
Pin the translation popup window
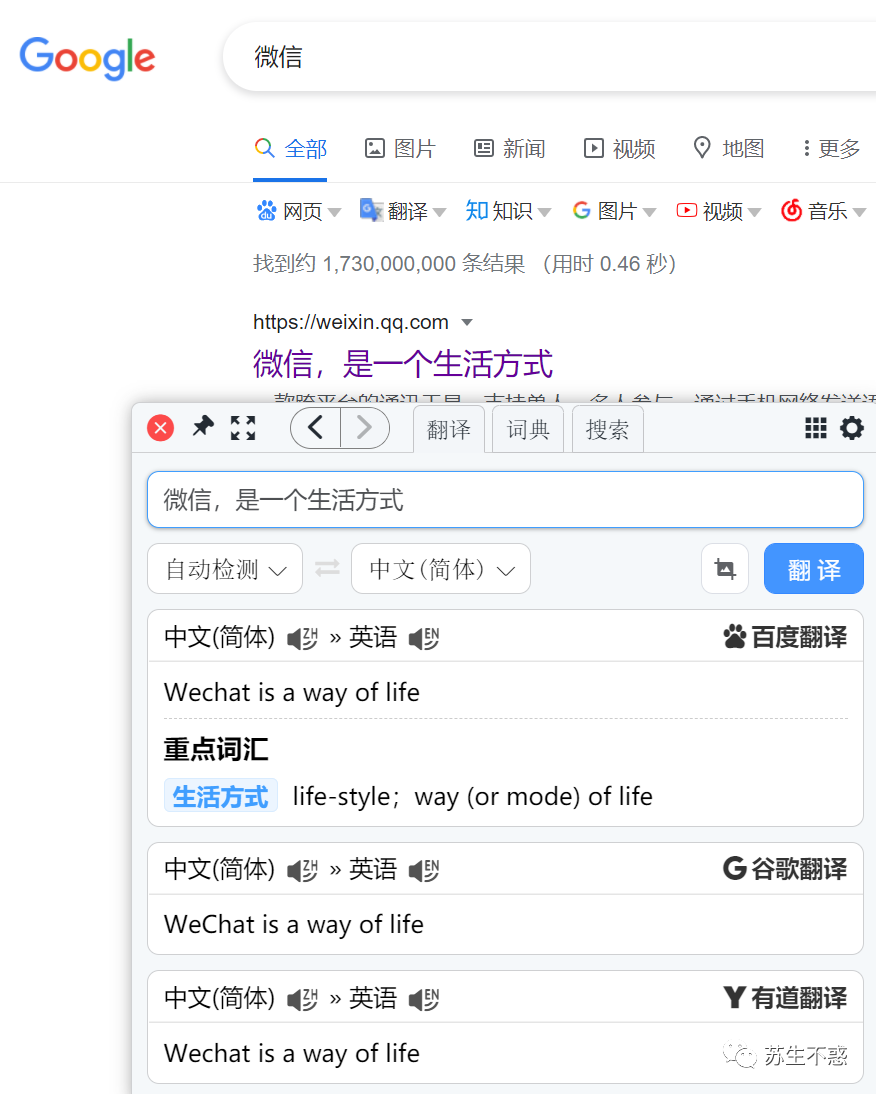point(203,426)
